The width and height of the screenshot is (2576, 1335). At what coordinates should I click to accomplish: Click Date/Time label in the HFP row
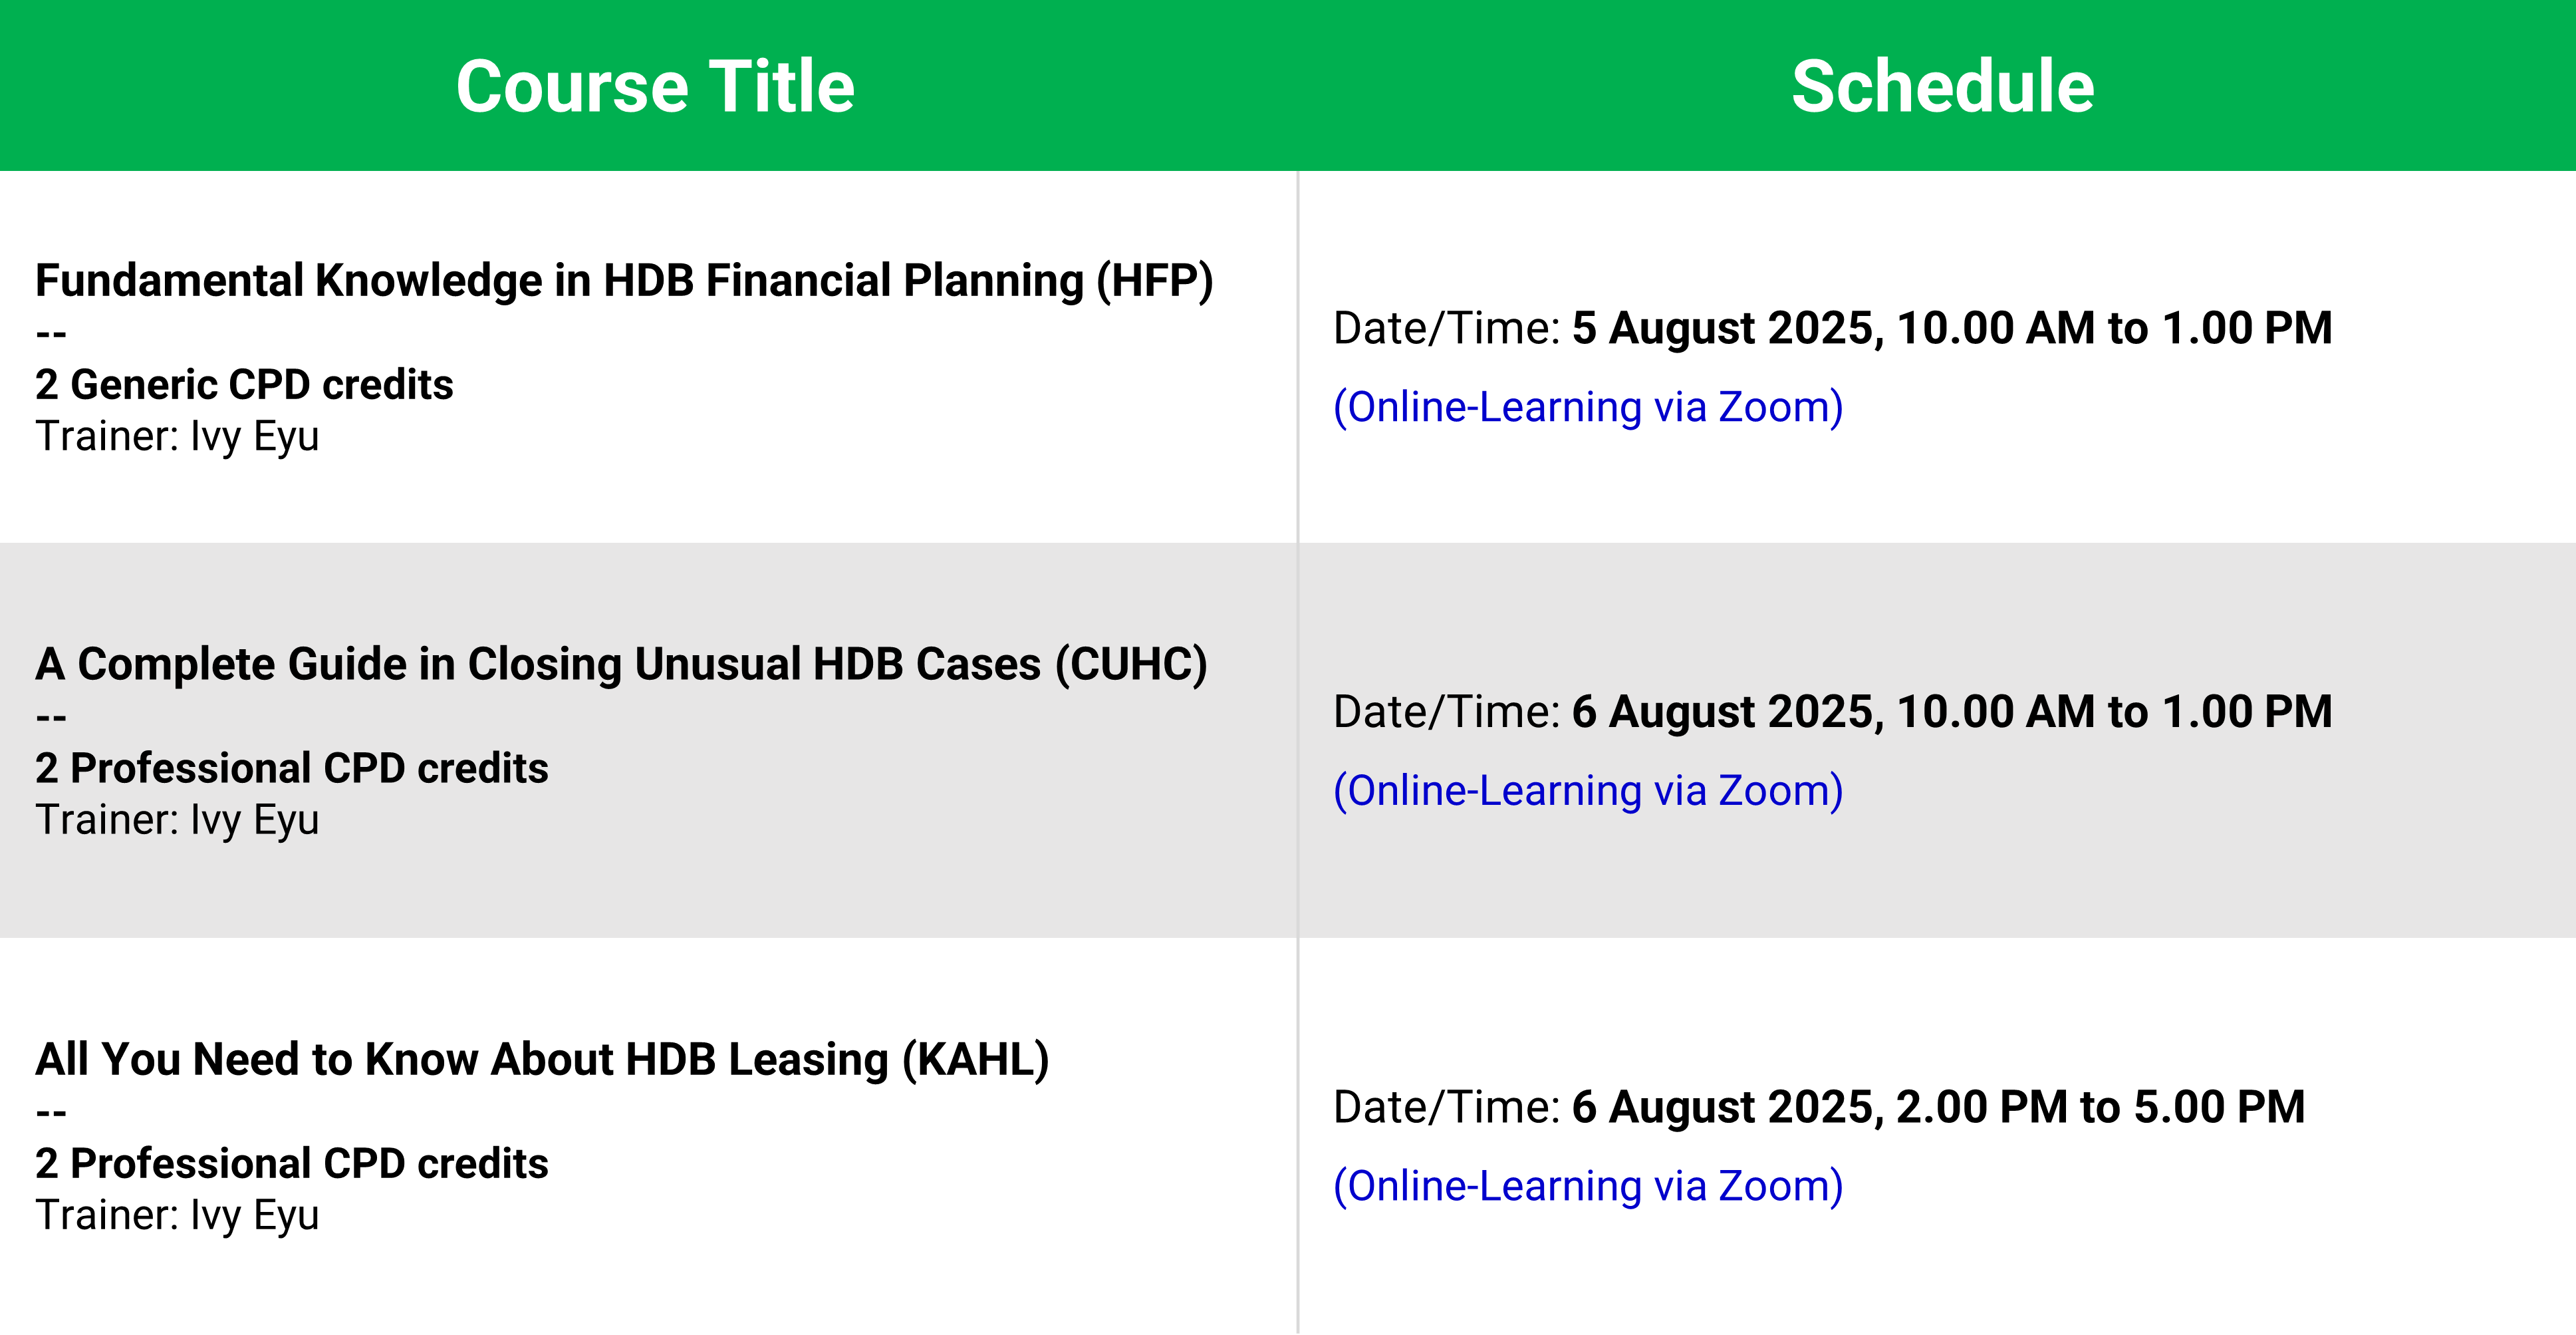pos(1446,329)
